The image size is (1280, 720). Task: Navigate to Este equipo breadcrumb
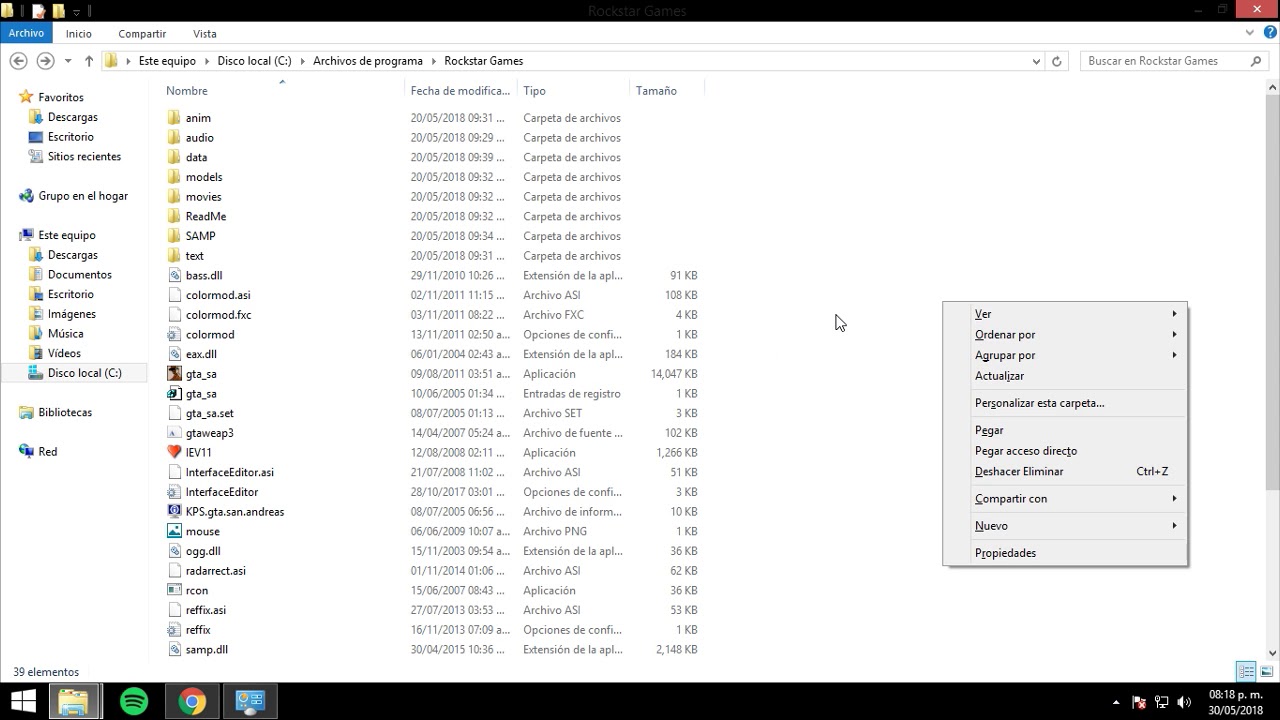tap(167, 61)
